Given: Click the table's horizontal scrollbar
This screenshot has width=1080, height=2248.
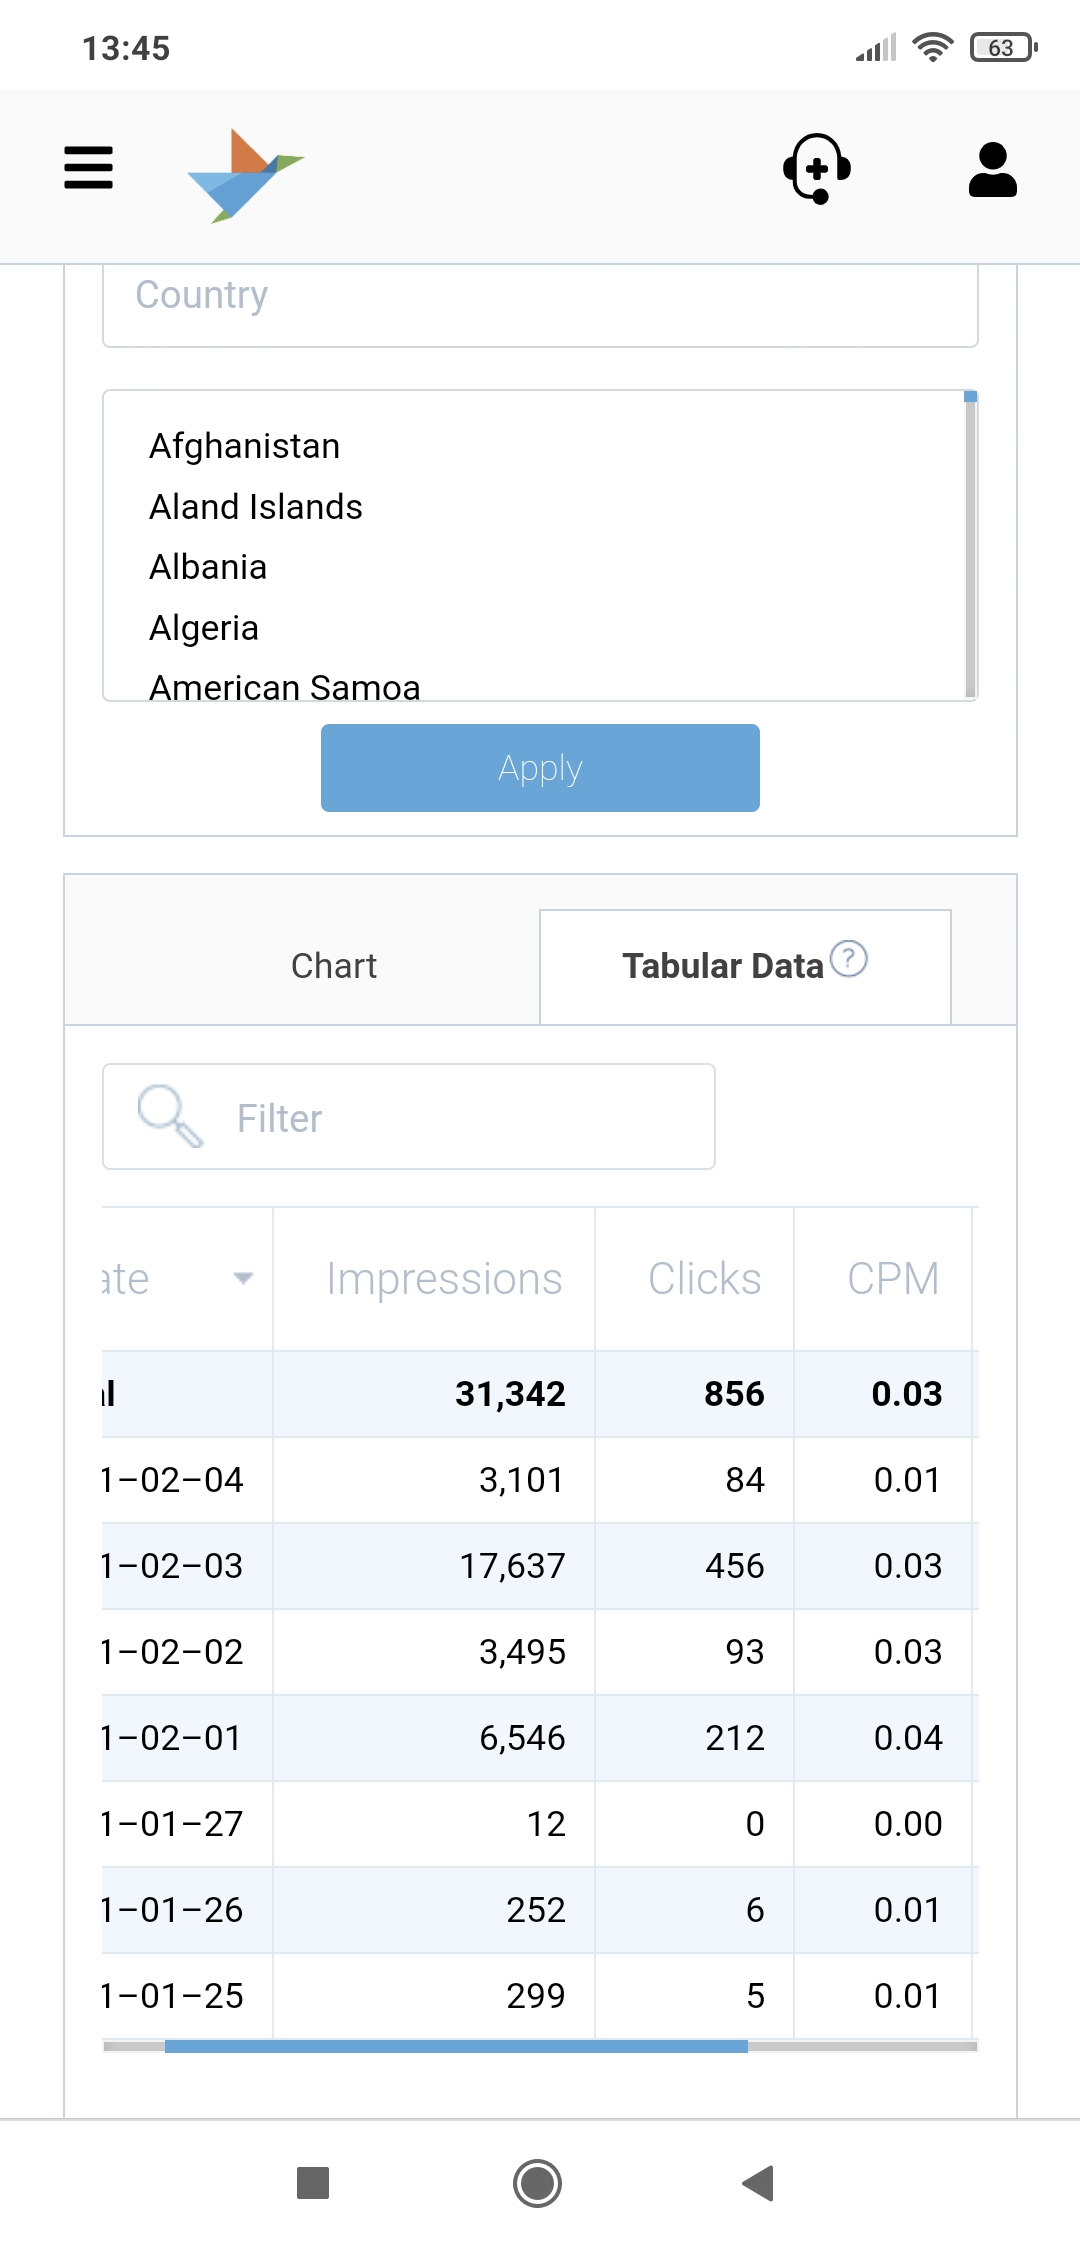Looking at the screenshot, I should pyautogui.click(x=456, y=2046).
